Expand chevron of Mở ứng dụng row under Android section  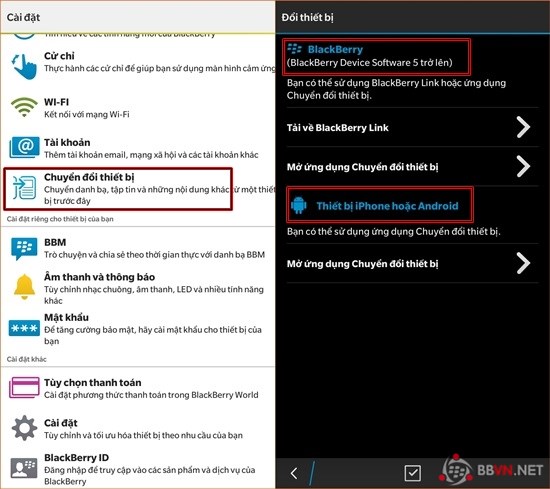click(x=523, y=263)
